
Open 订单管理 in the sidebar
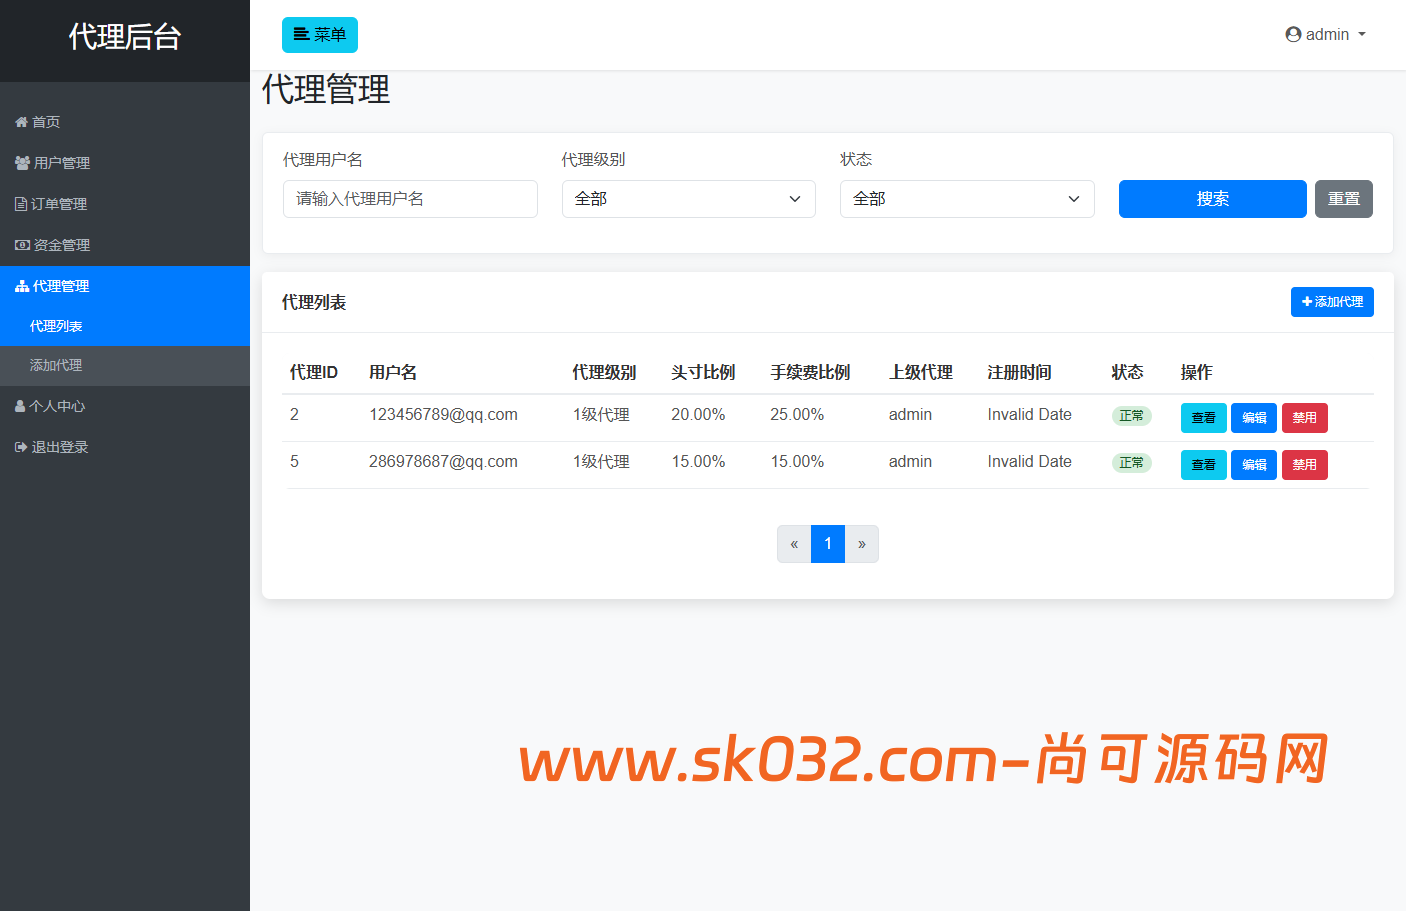click(x=125, y=204)
